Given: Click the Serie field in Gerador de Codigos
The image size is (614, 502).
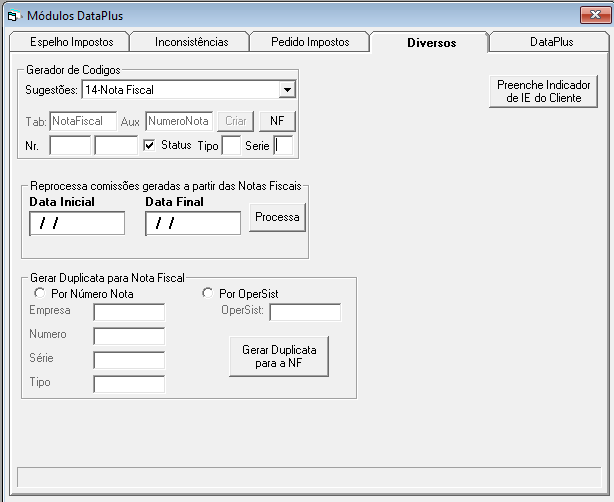Looking at the screenshot, I should pyautogui.click(x=283, y=145).
